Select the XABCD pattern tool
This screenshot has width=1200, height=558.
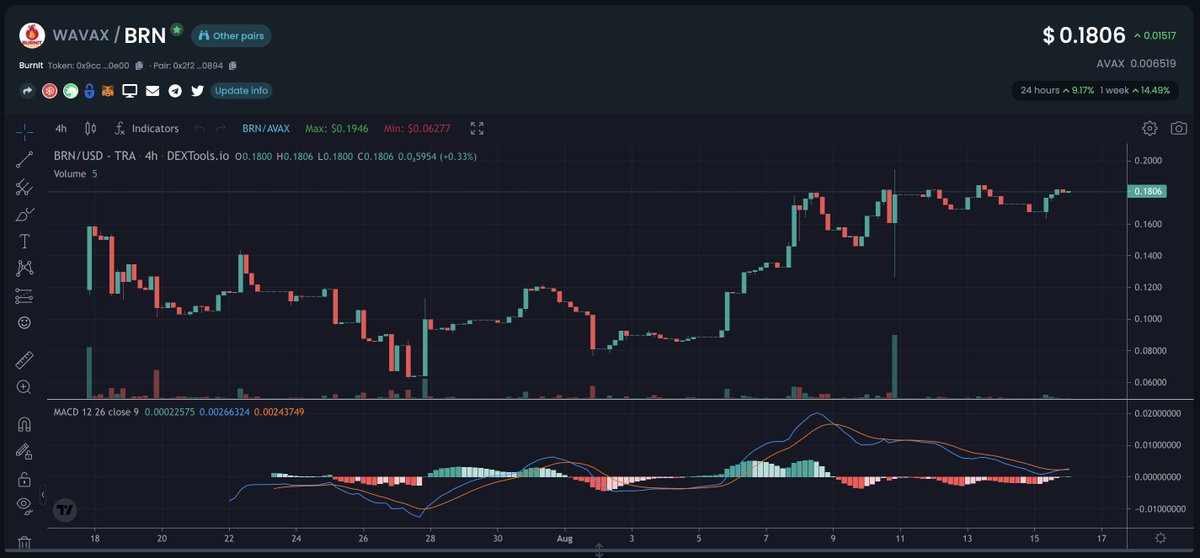[x=25, y=268]
